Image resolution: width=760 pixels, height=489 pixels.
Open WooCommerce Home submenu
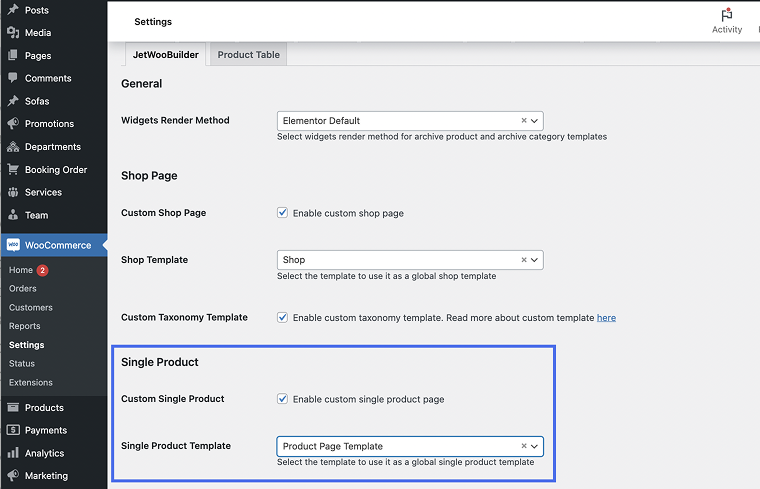pyautogui.click(x=21, y=270)
